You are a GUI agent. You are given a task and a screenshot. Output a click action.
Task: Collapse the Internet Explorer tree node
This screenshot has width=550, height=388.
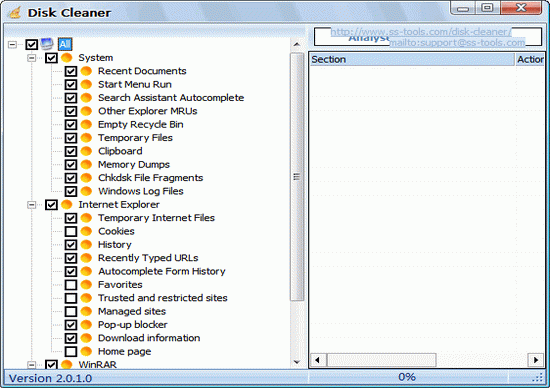click(x=32, y=204)
